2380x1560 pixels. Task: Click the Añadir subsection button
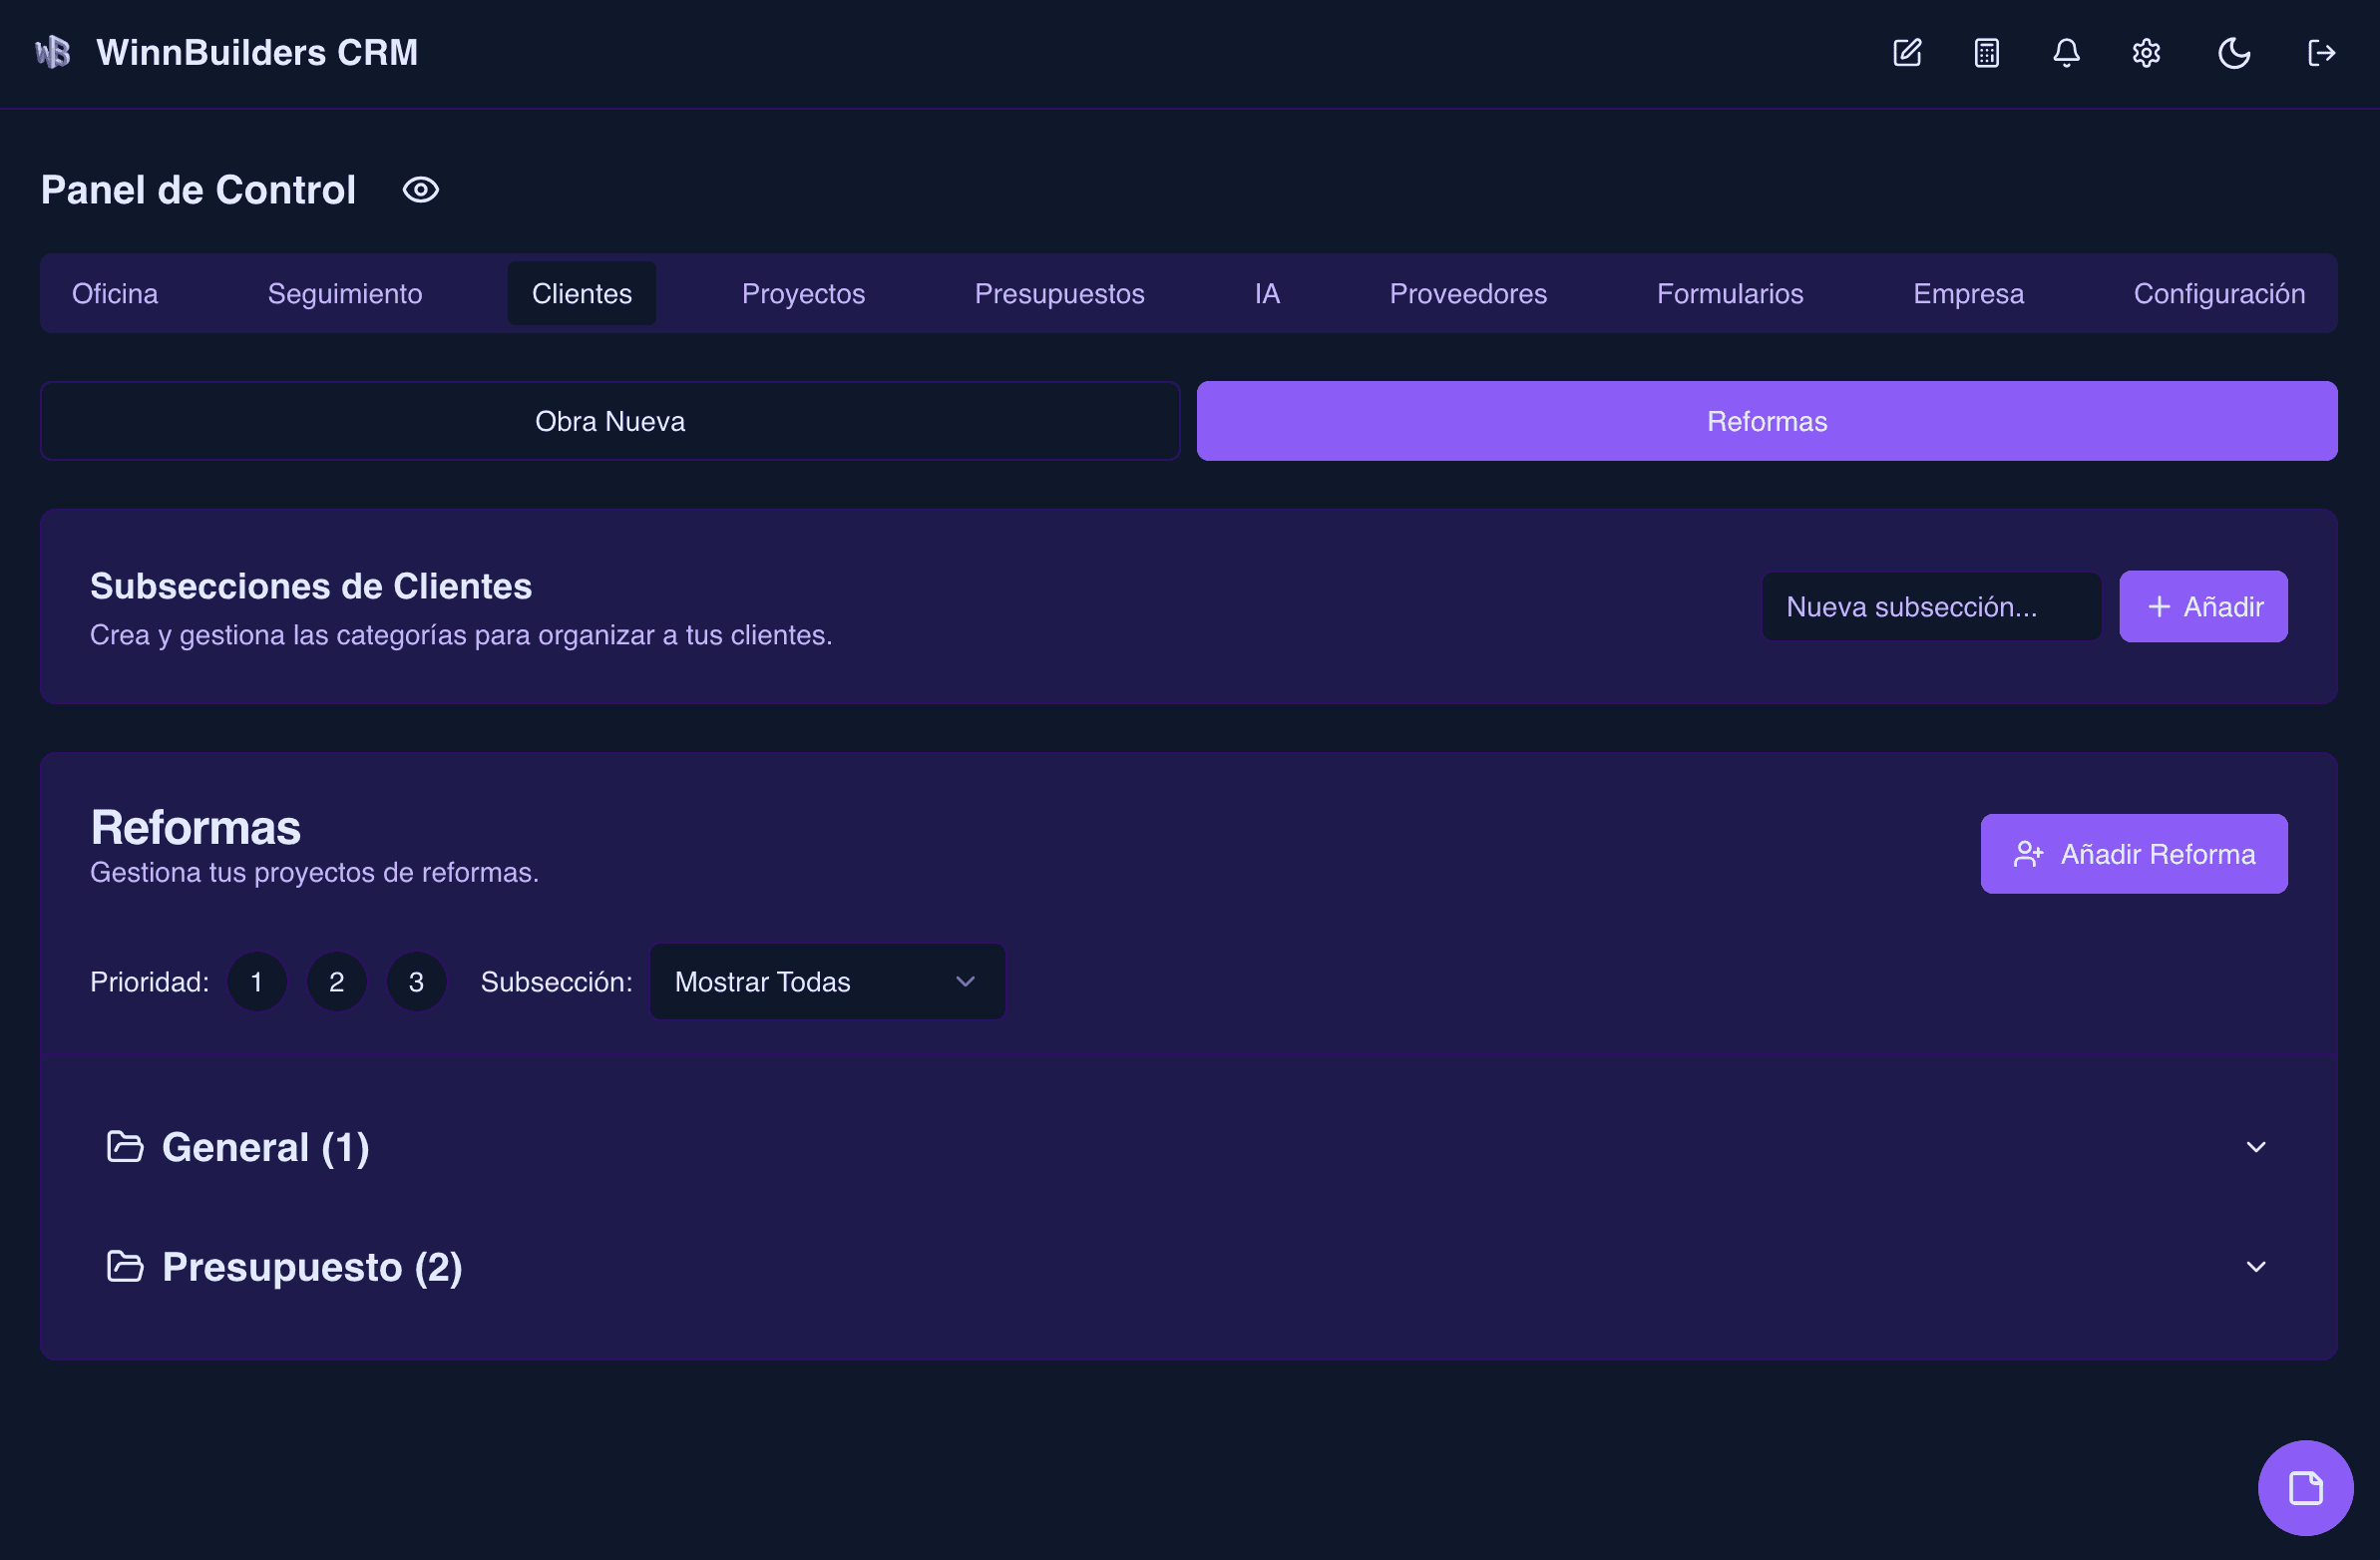(2203, 607)
